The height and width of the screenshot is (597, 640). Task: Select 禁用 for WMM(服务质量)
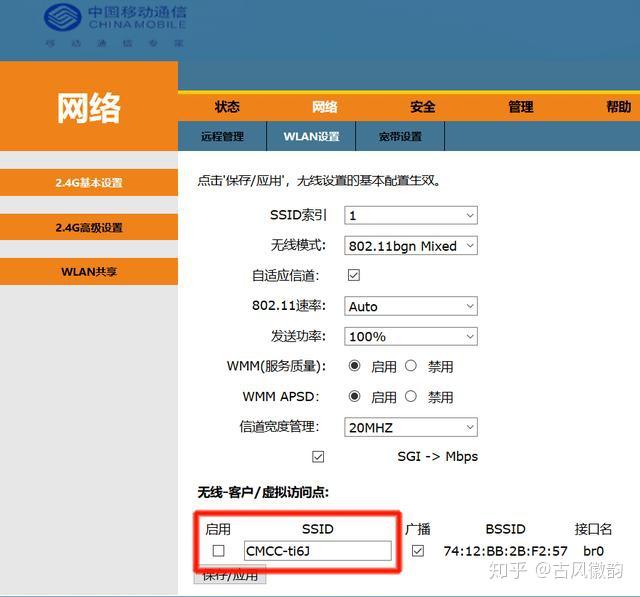tap(411, 366)
